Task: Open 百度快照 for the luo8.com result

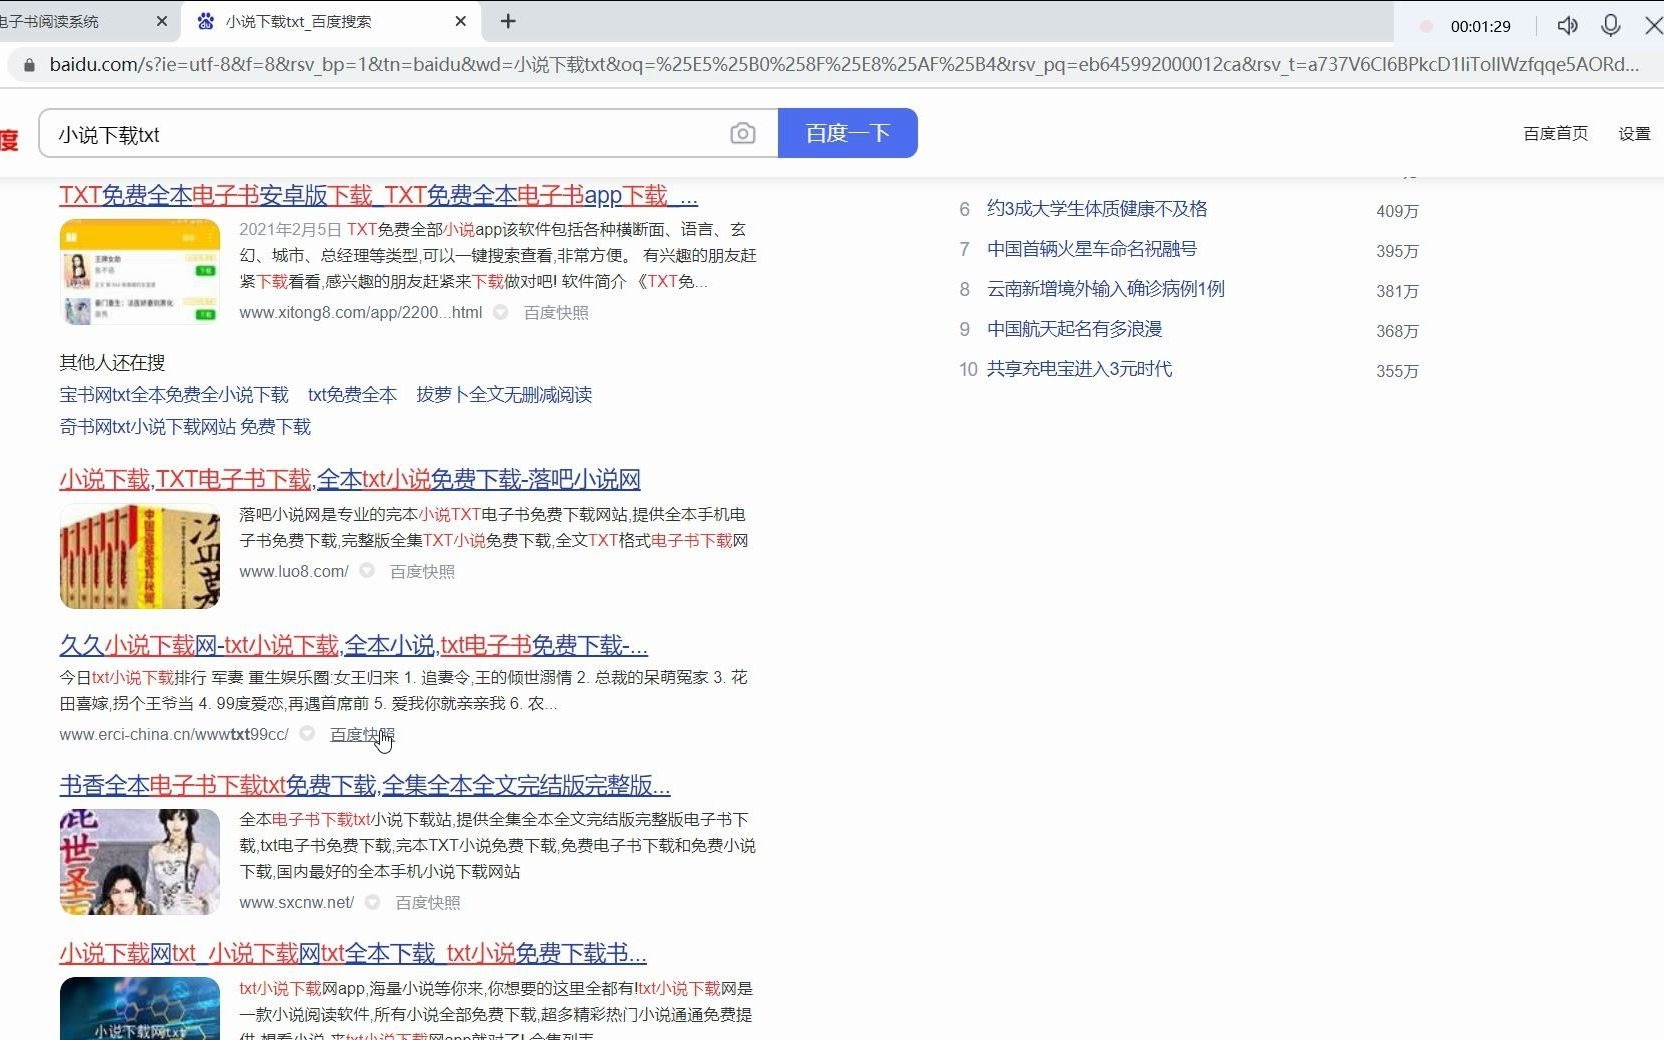Action: [x=422, y=572]
